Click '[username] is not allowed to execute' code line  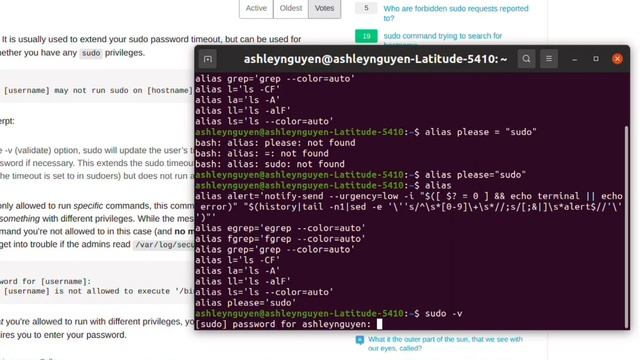[x=98, y=291]
